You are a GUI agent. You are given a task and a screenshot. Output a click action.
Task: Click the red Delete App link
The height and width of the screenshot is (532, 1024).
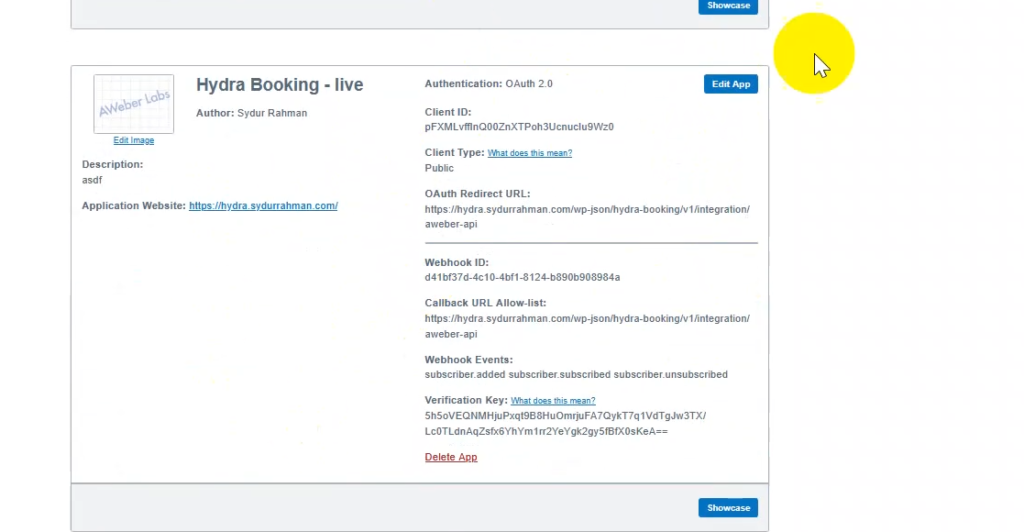coord(451,457)
